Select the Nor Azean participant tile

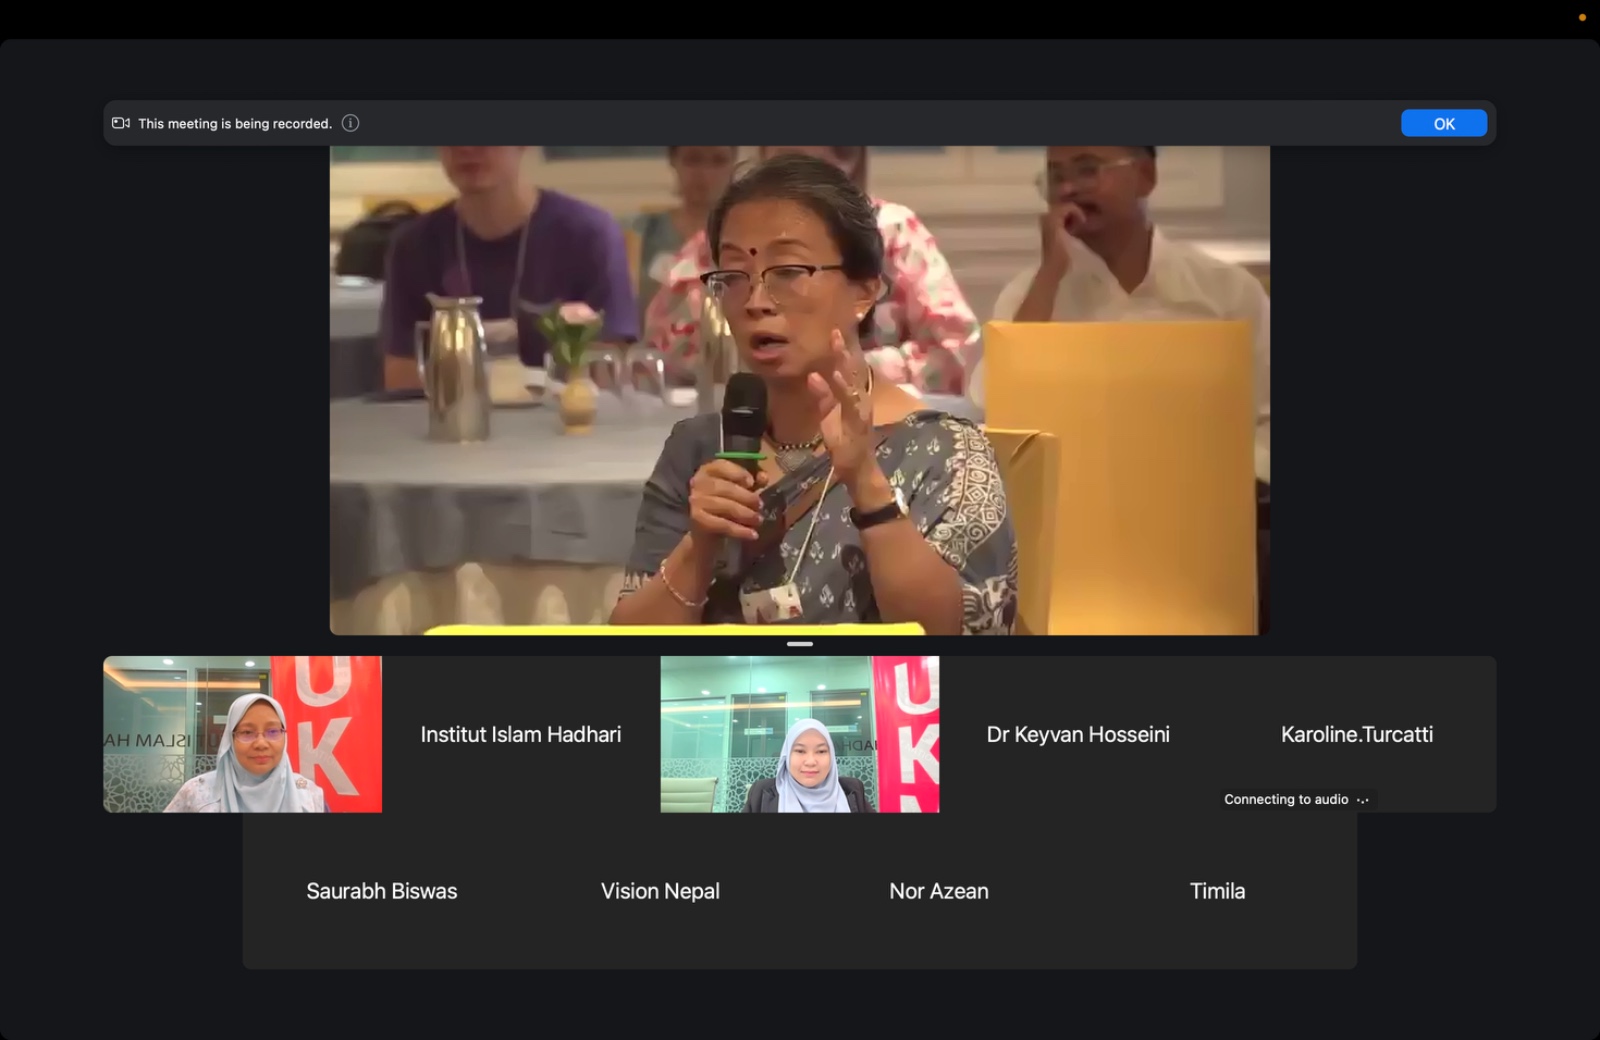(939, 891)
